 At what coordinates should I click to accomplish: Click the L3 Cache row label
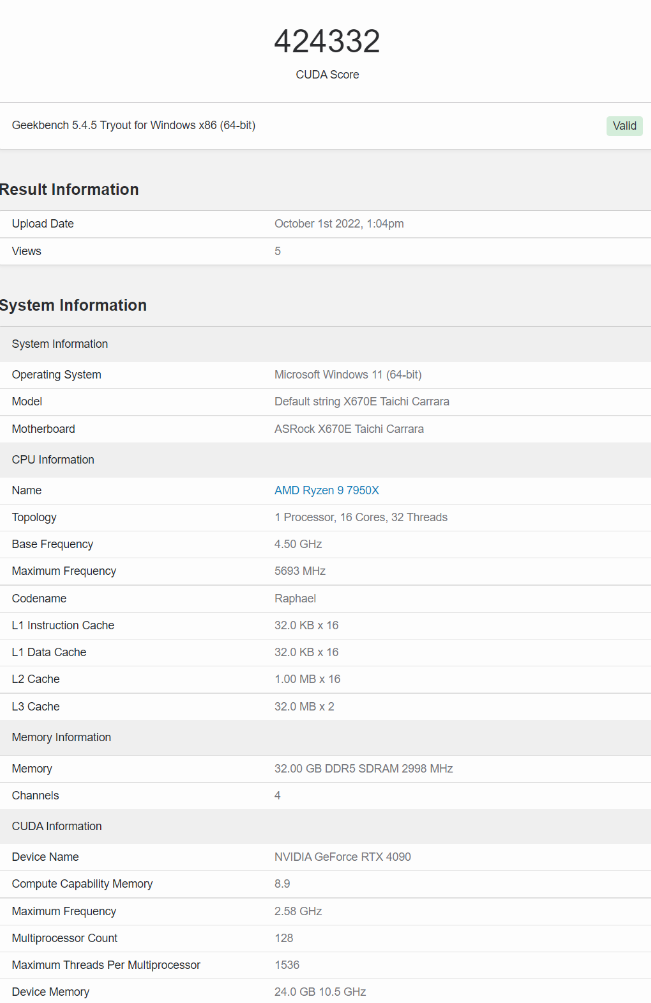click(36, 706)
